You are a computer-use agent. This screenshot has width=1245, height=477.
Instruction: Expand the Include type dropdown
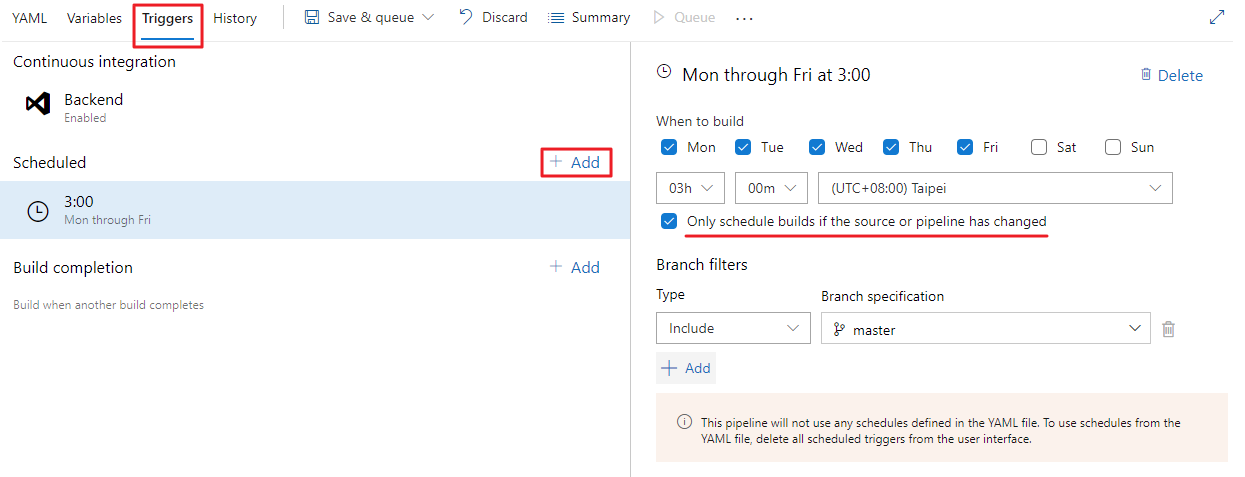pos(733,328)
